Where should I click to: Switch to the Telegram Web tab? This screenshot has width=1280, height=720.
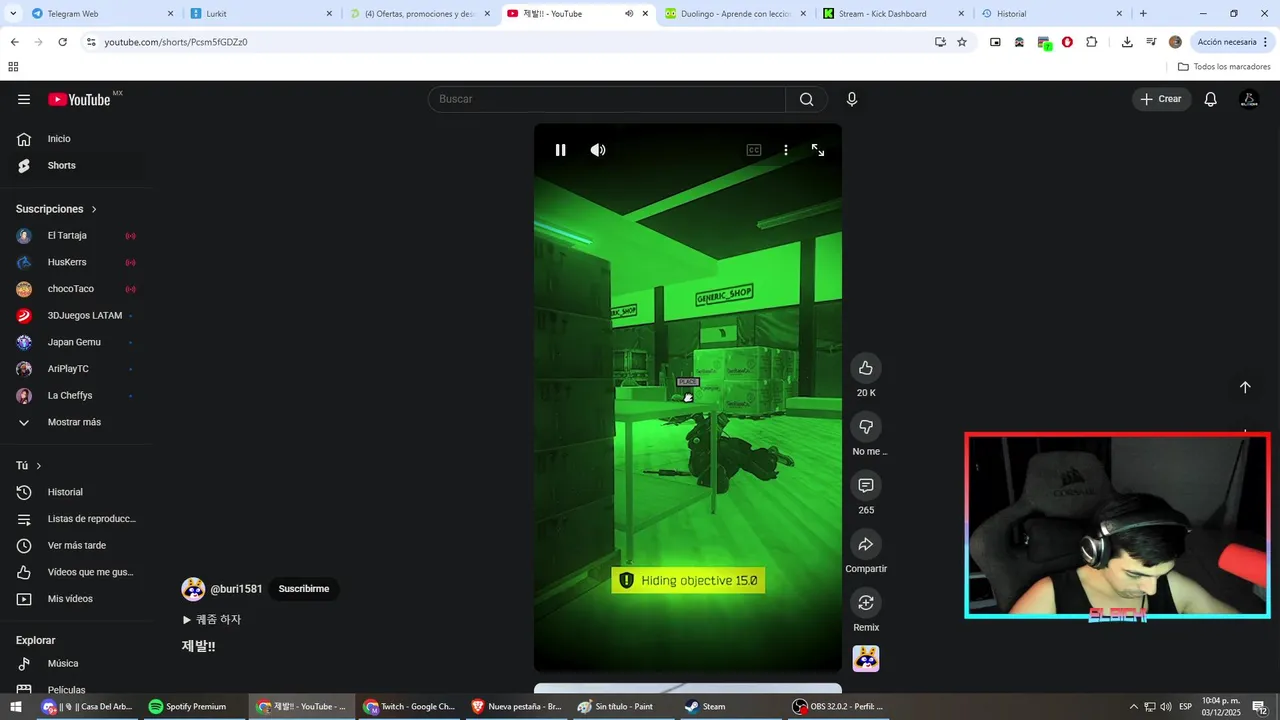(x=101, y=14)
